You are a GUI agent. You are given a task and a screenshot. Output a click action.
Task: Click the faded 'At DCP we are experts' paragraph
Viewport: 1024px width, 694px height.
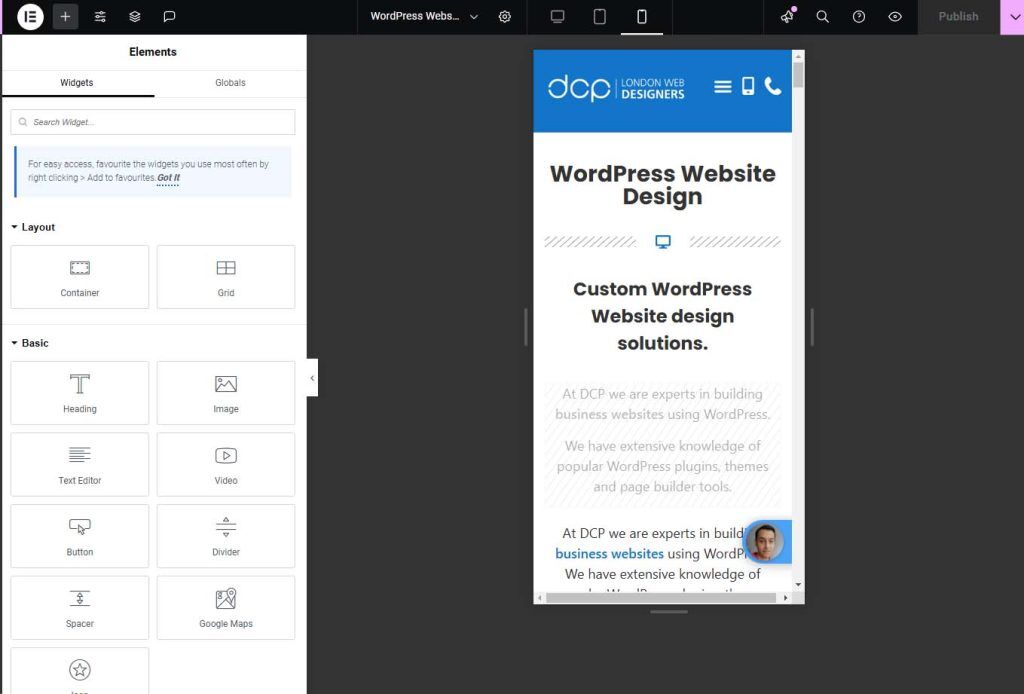pos(662,404)
